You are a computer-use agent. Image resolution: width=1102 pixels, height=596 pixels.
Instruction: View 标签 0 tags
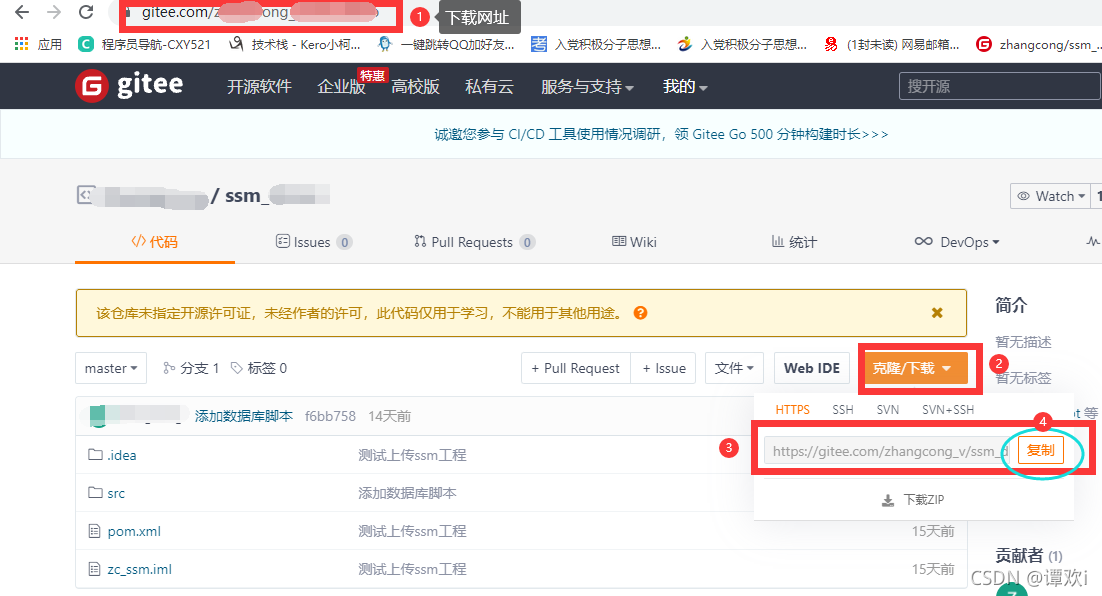259,368
